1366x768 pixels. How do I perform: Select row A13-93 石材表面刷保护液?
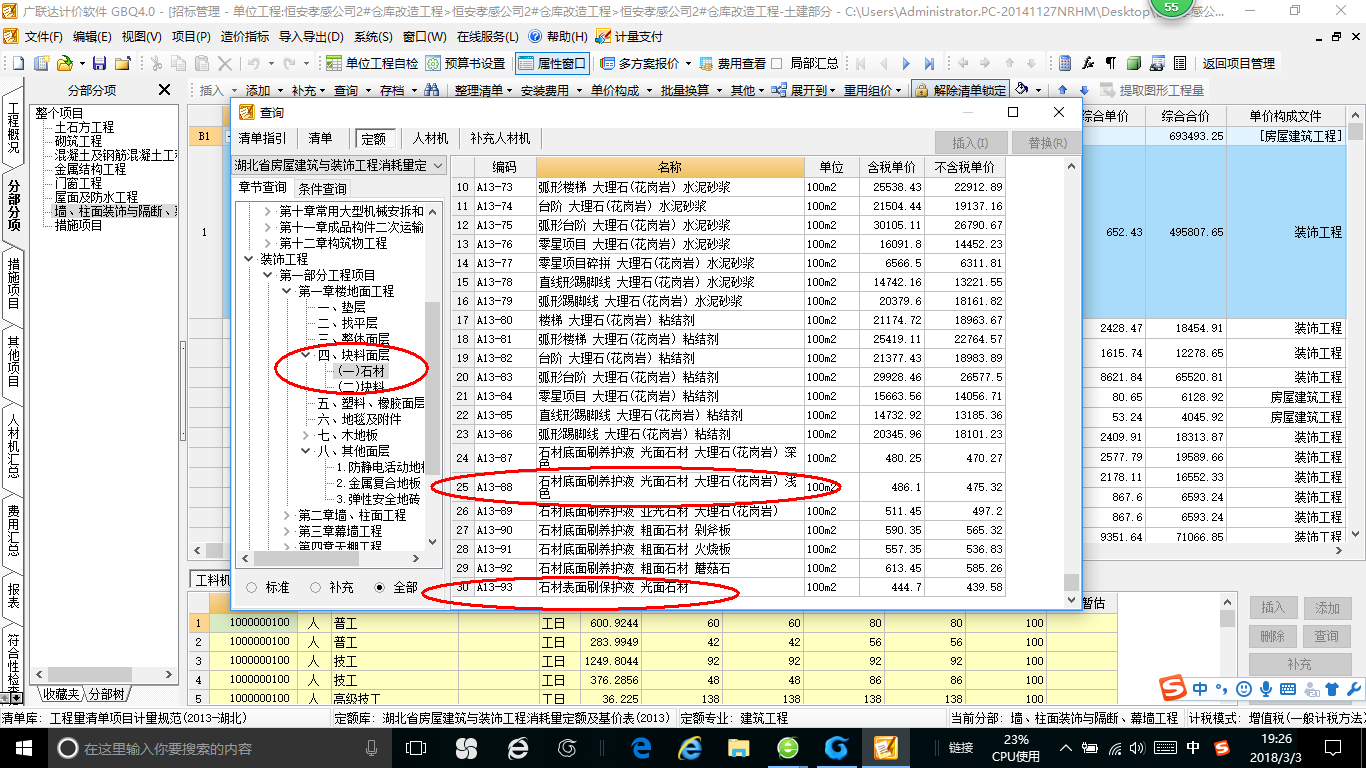729,587
